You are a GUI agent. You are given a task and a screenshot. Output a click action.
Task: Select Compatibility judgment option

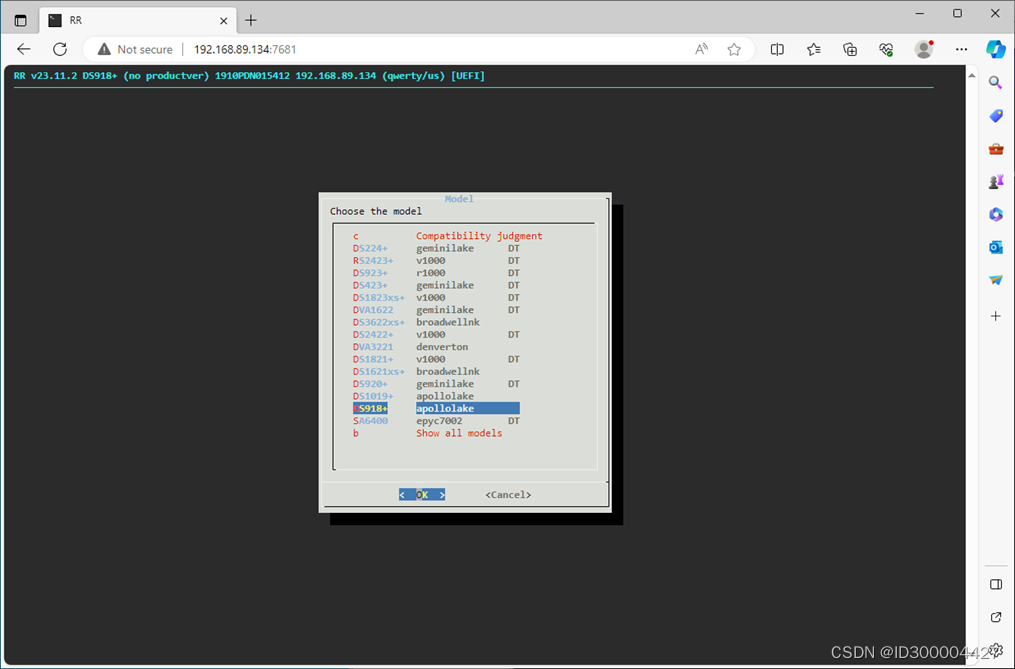click(x=447, y=236)
